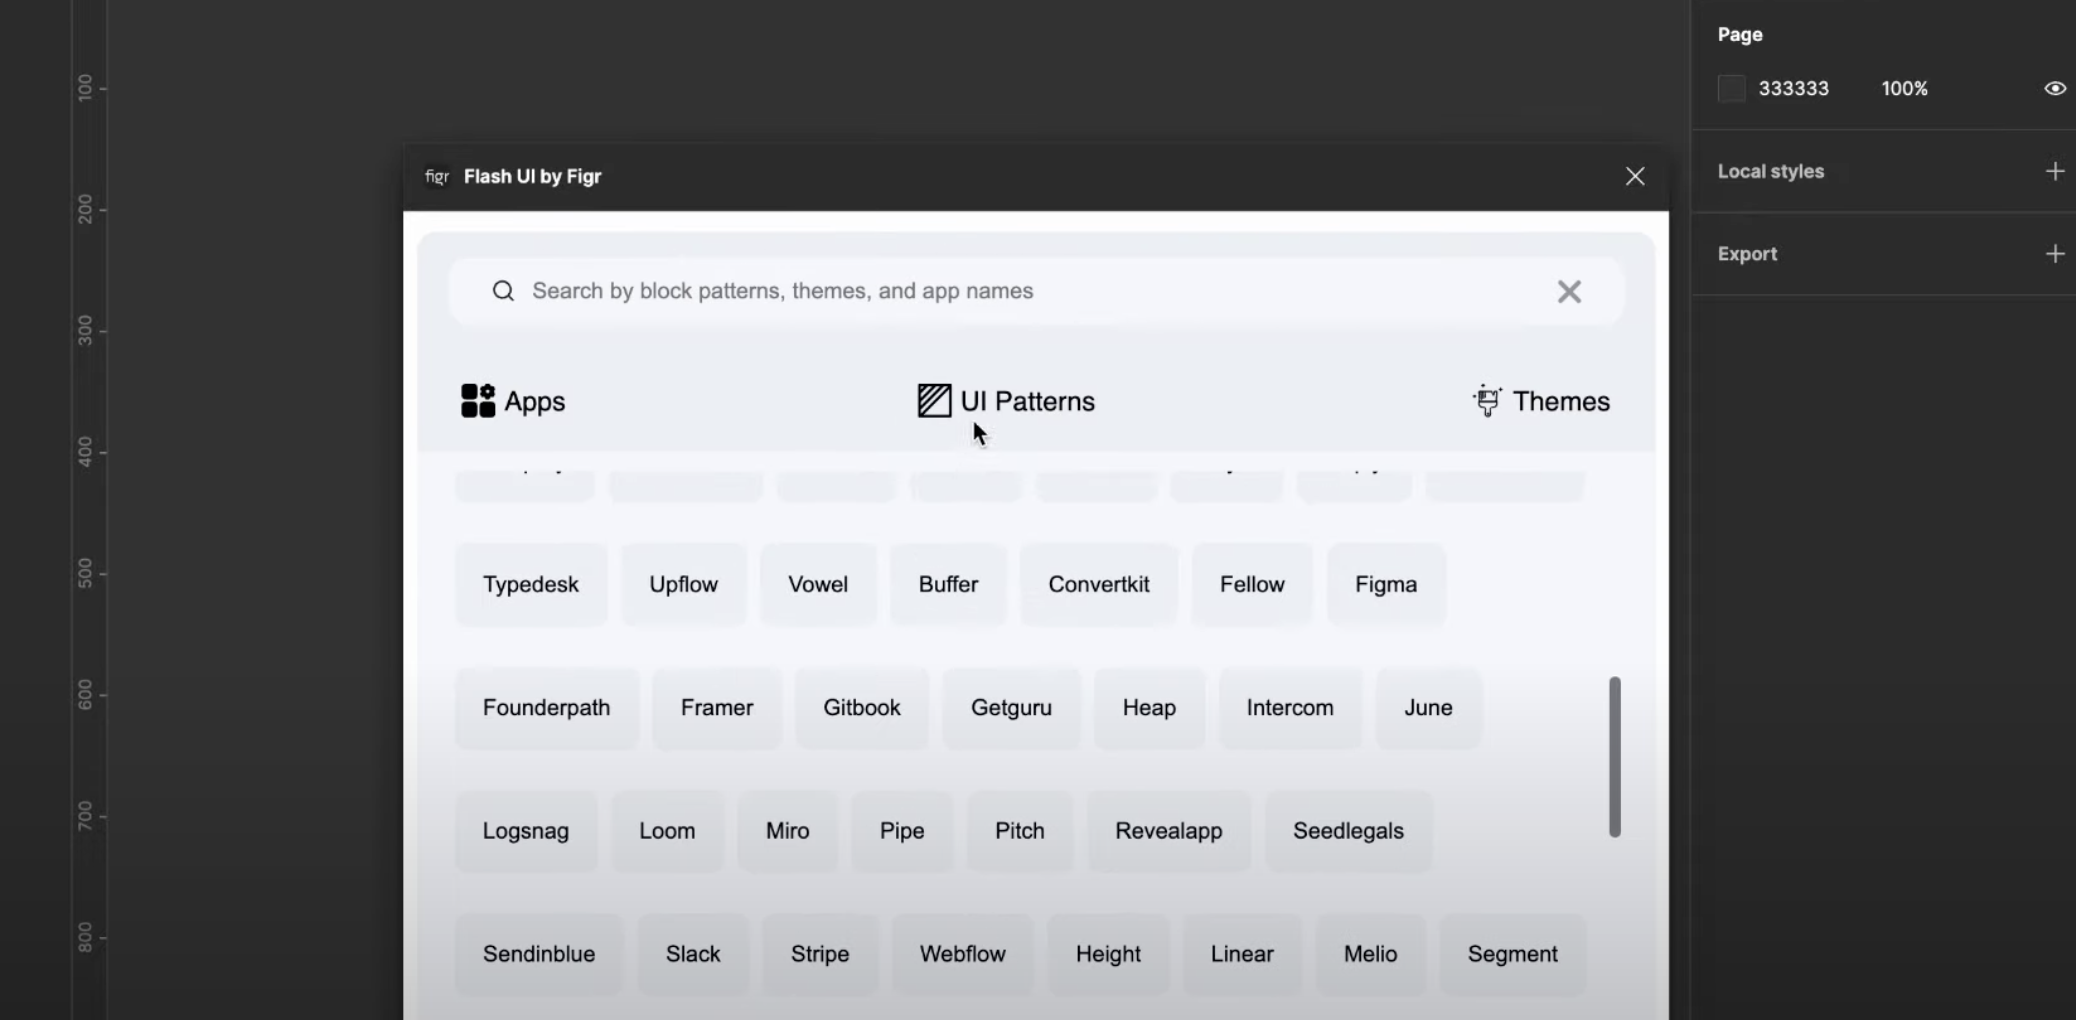The width and height of the screenshot is (2076, 1020).
Task: Pick the Loom app chip
Action: click(x=667, y=831)
